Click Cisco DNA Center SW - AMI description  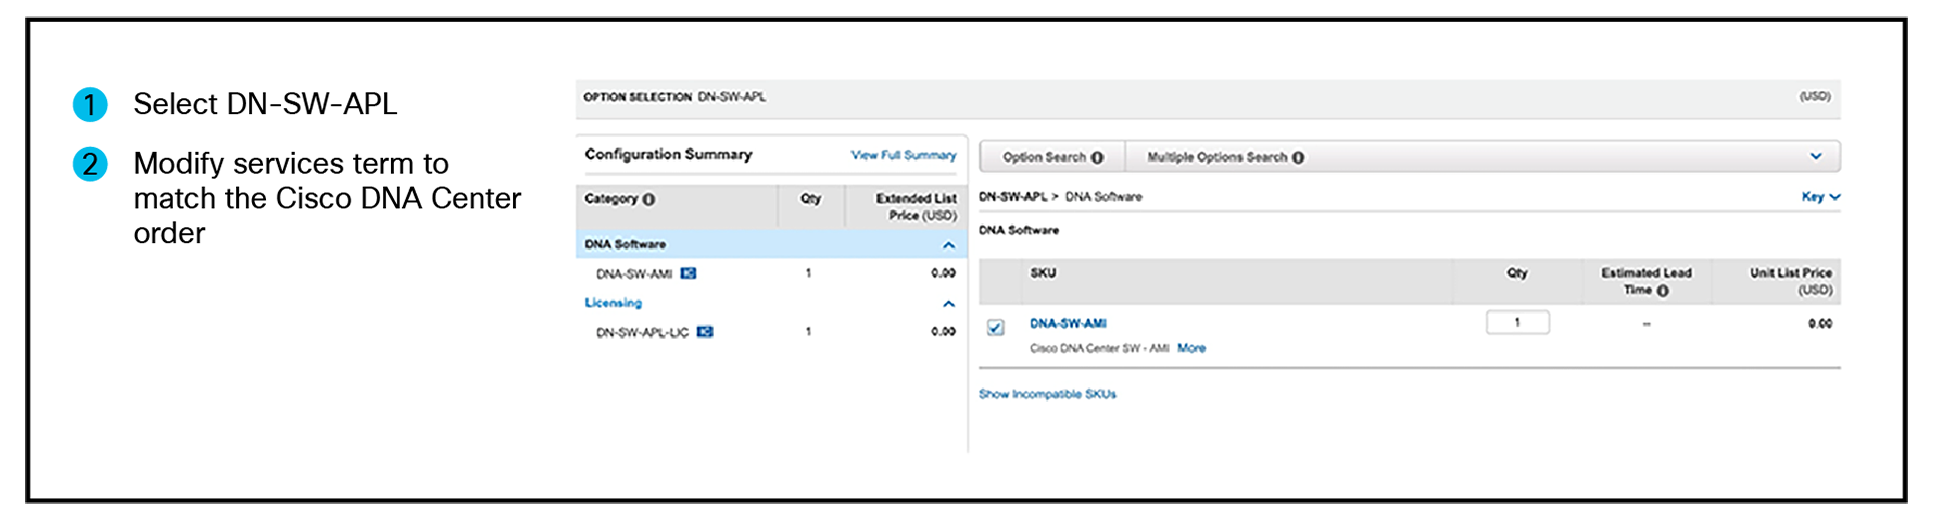click(1099, 348)
